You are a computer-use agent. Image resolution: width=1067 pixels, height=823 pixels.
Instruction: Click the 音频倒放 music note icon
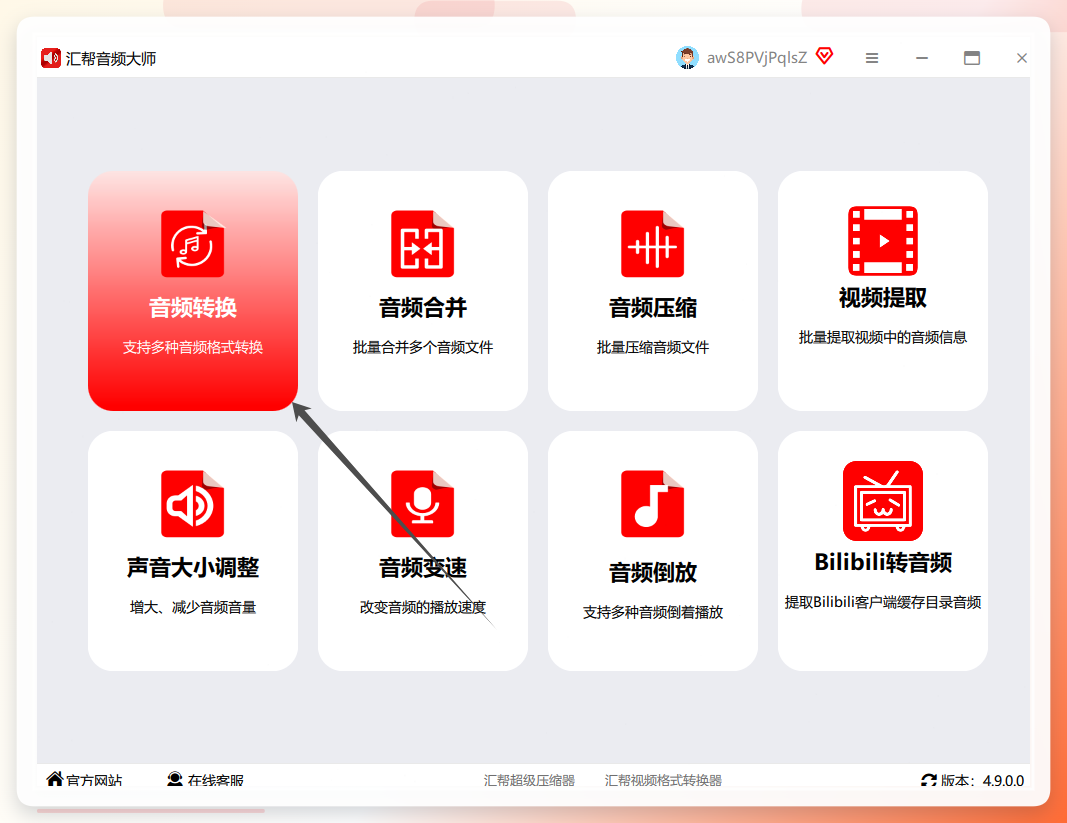(653, 504)
